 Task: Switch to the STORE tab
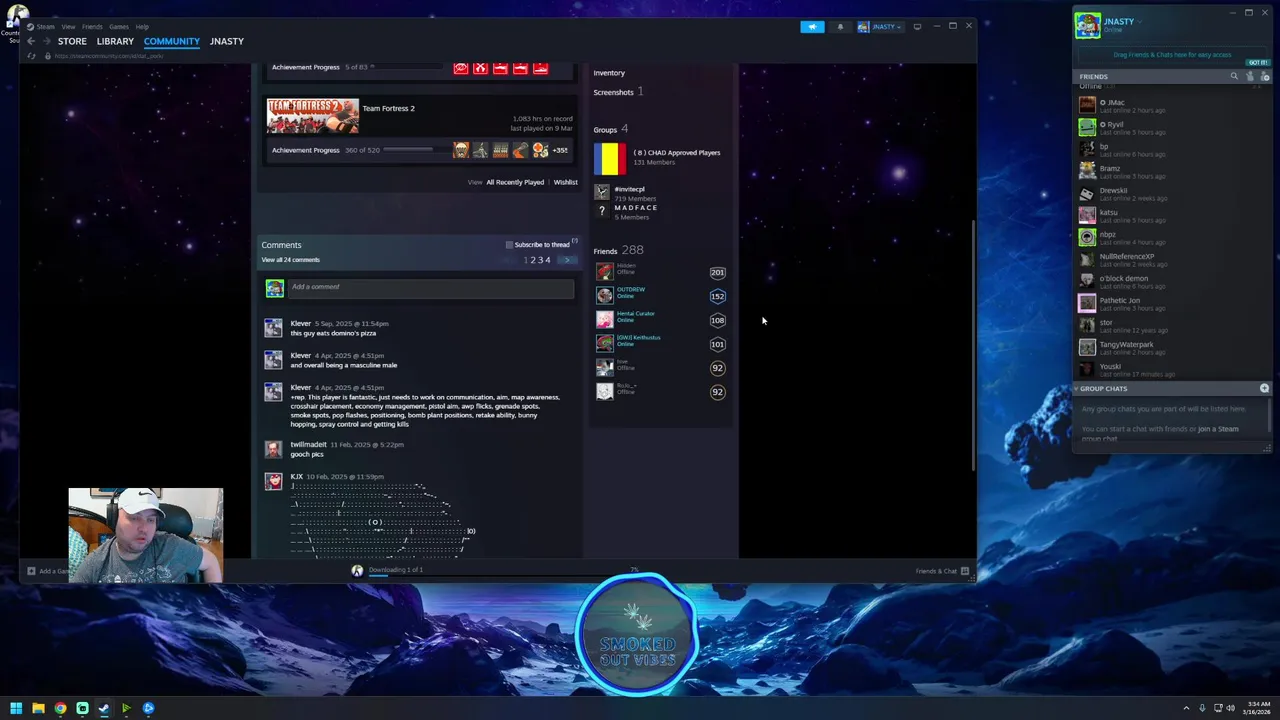pos(72,41)
